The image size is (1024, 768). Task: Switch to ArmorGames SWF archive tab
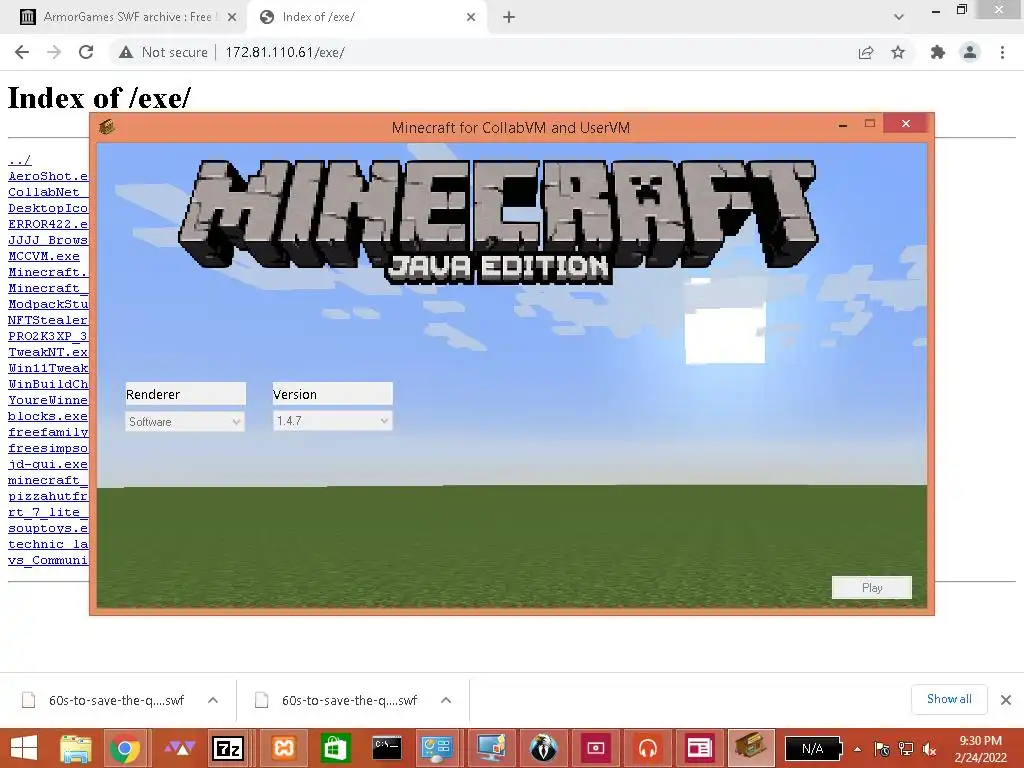point(127,17)
